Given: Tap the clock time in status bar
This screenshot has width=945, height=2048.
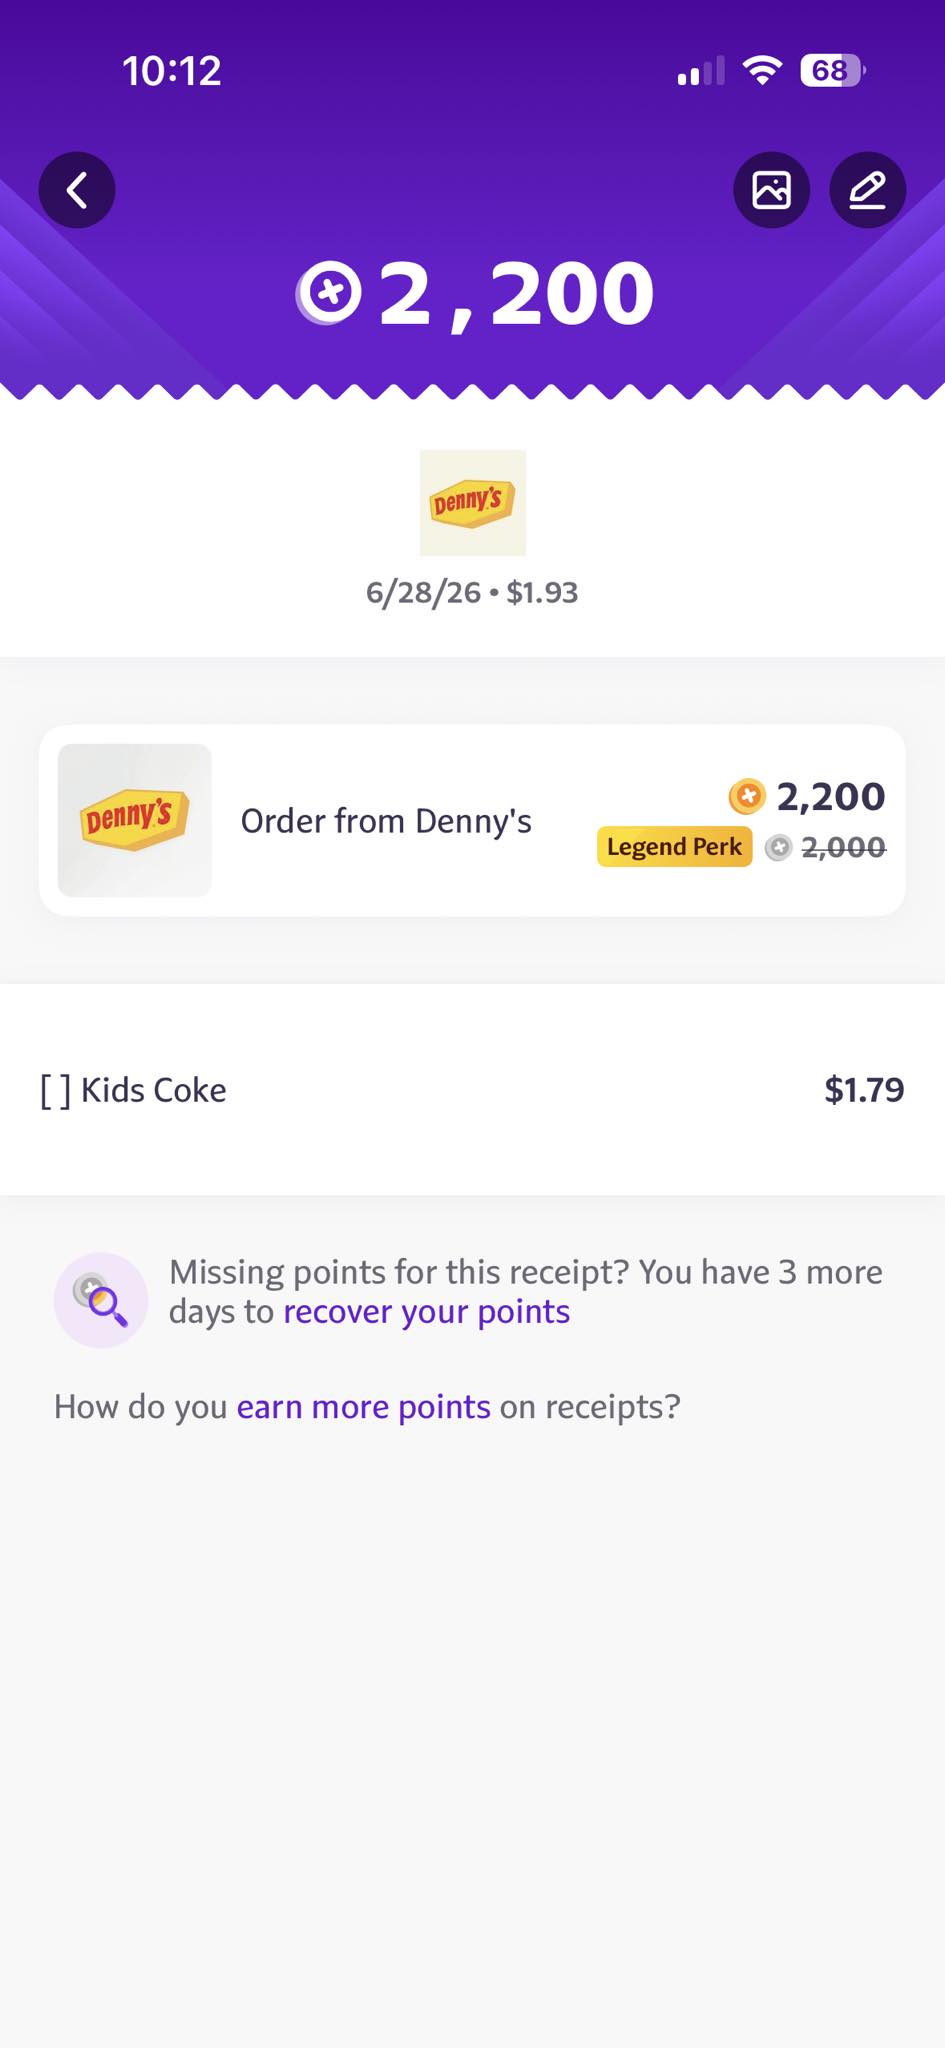Looking at the screenshot, I should pyautogui.click(x=172, y=71).
